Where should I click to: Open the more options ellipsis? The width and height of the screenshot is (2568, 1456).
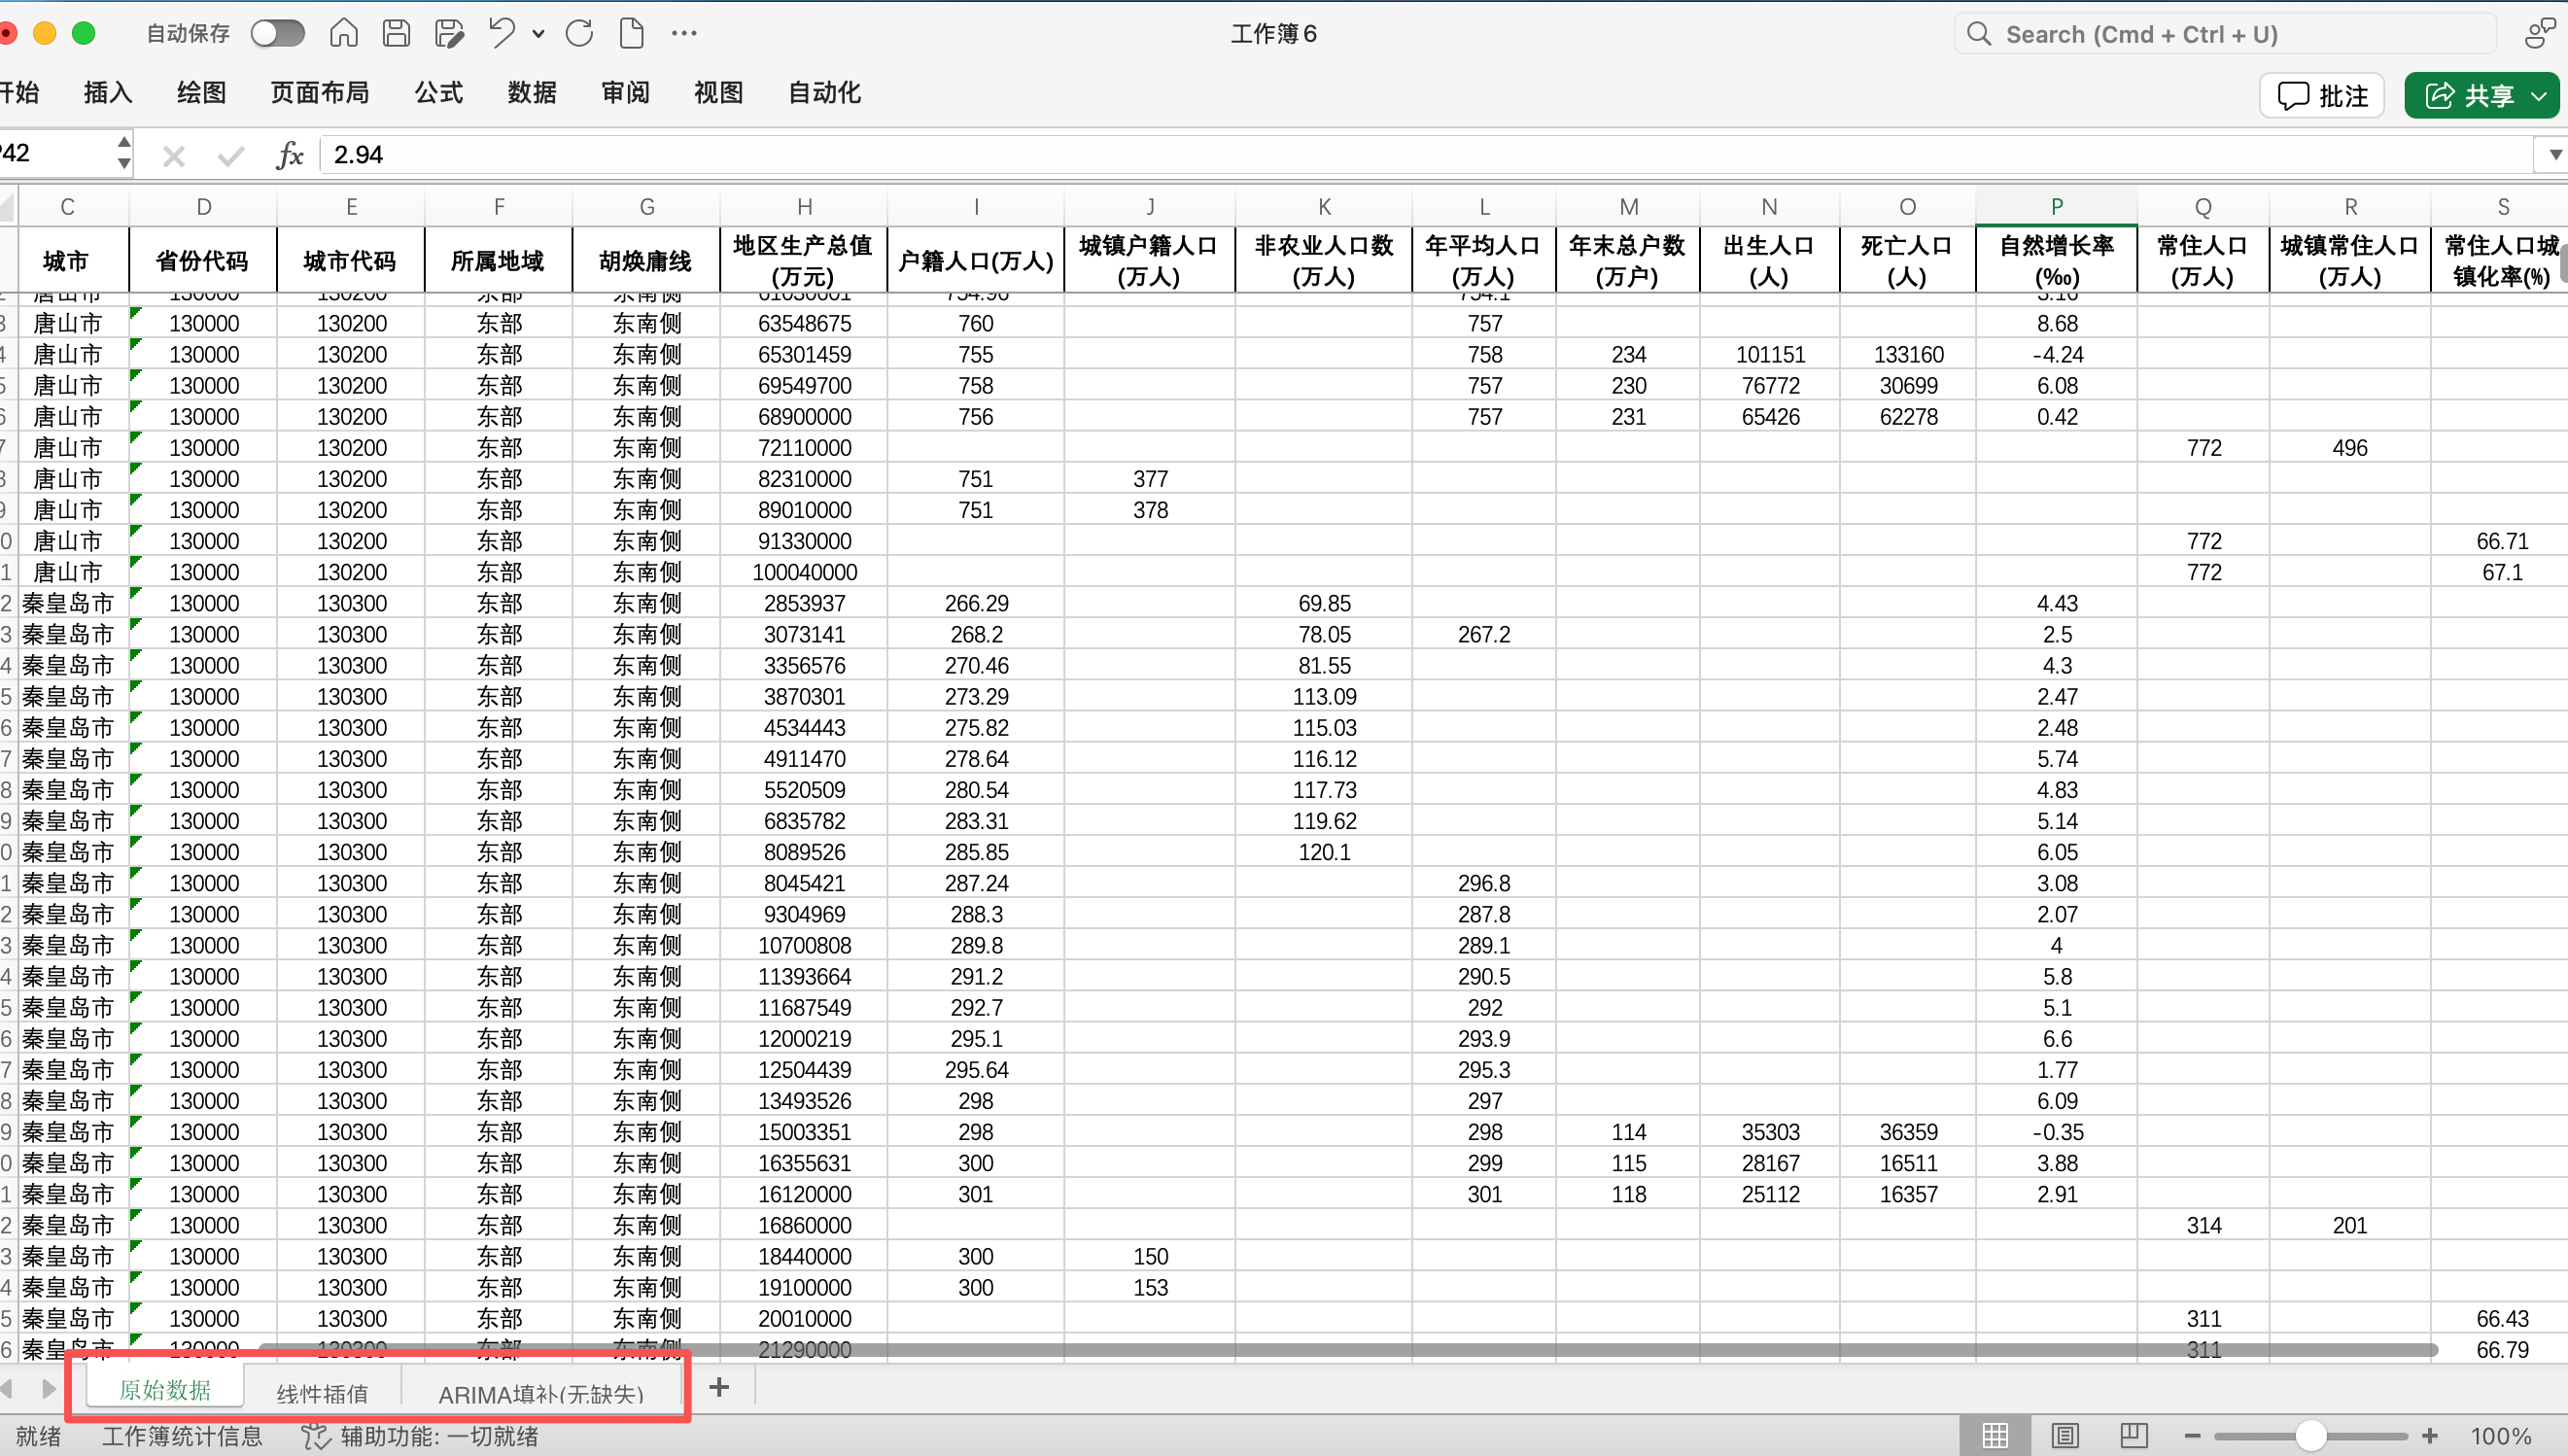[684, 33]
